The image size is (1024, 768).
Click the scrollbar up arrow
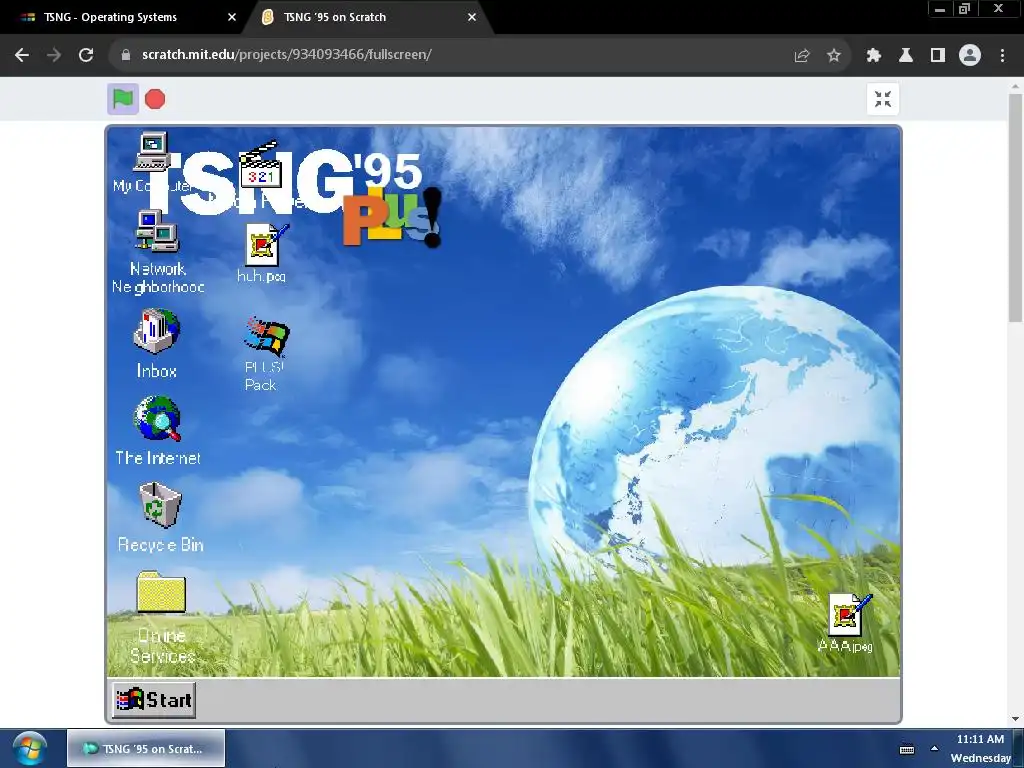[1016, 86]
